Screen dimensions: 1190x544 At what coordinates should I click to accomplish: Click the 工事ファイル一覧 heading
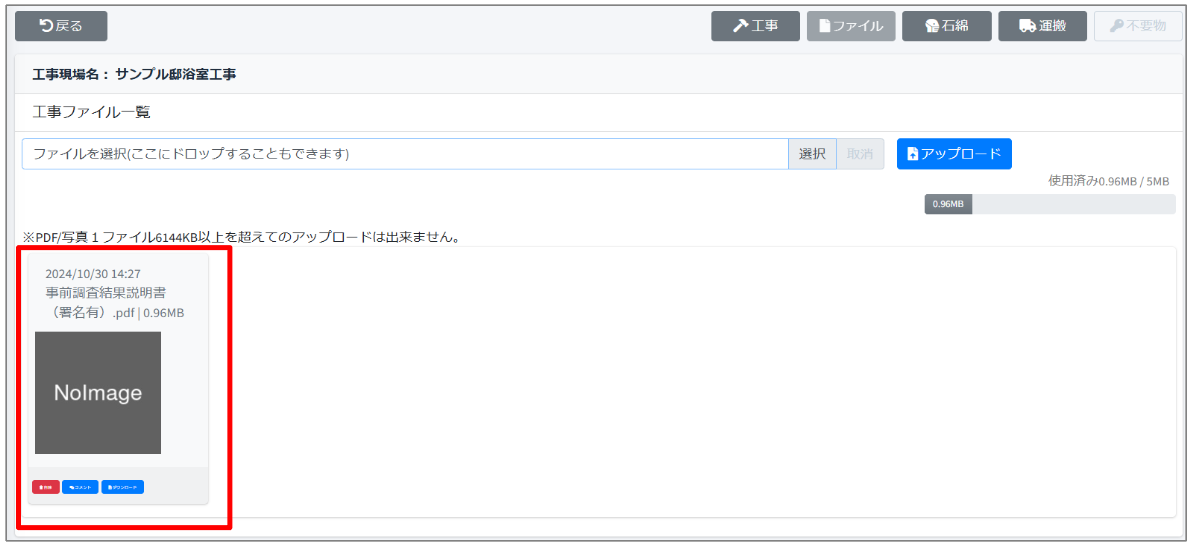(92, 112)
